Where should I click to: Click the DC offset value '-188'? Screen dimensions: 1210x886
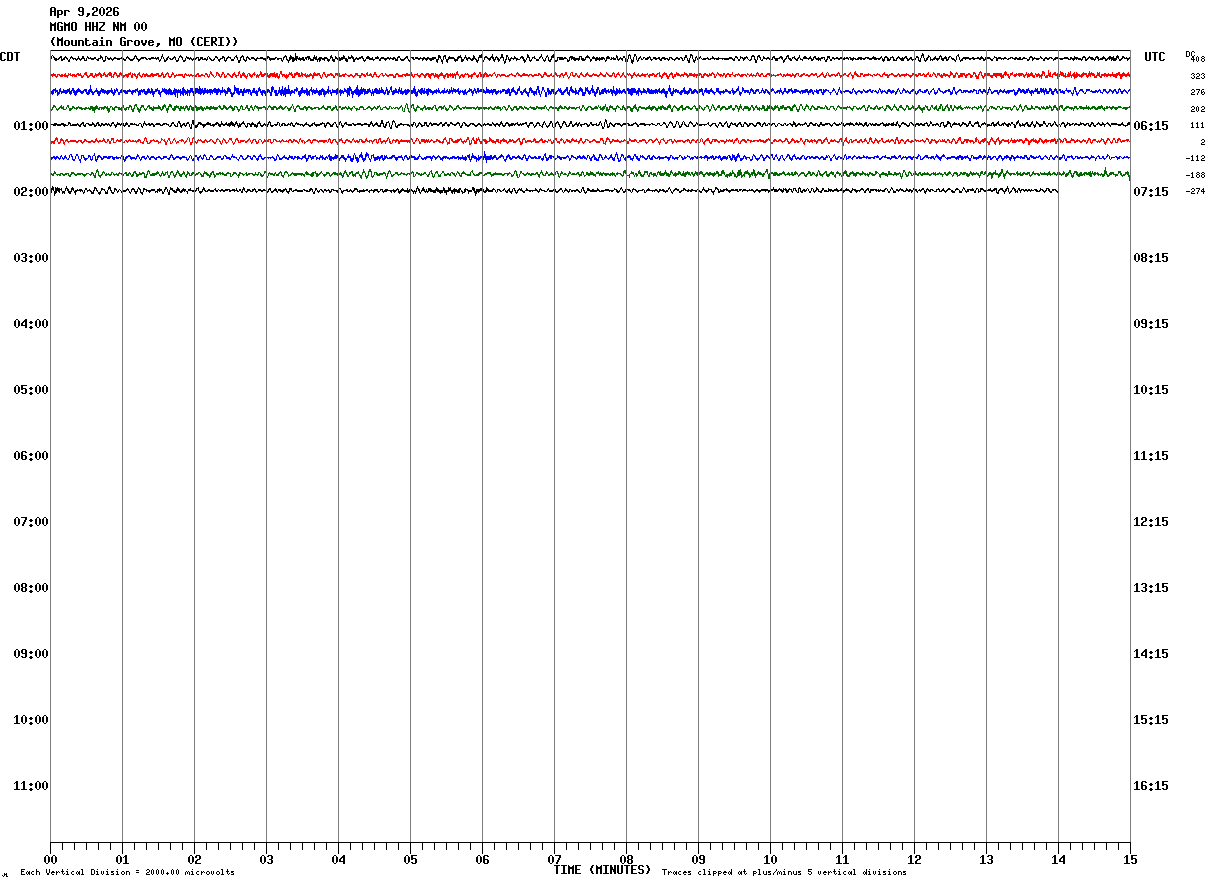click(x=1196, y=175)
